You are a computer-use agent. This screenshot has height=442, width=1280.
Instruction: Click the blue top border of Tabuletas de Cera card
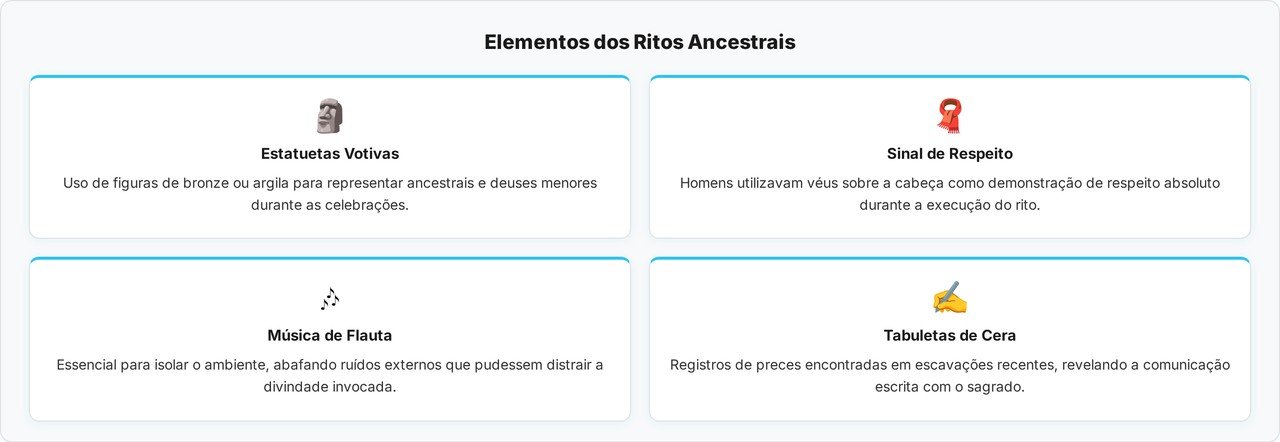pyautogui.click(x=949, y=259)
